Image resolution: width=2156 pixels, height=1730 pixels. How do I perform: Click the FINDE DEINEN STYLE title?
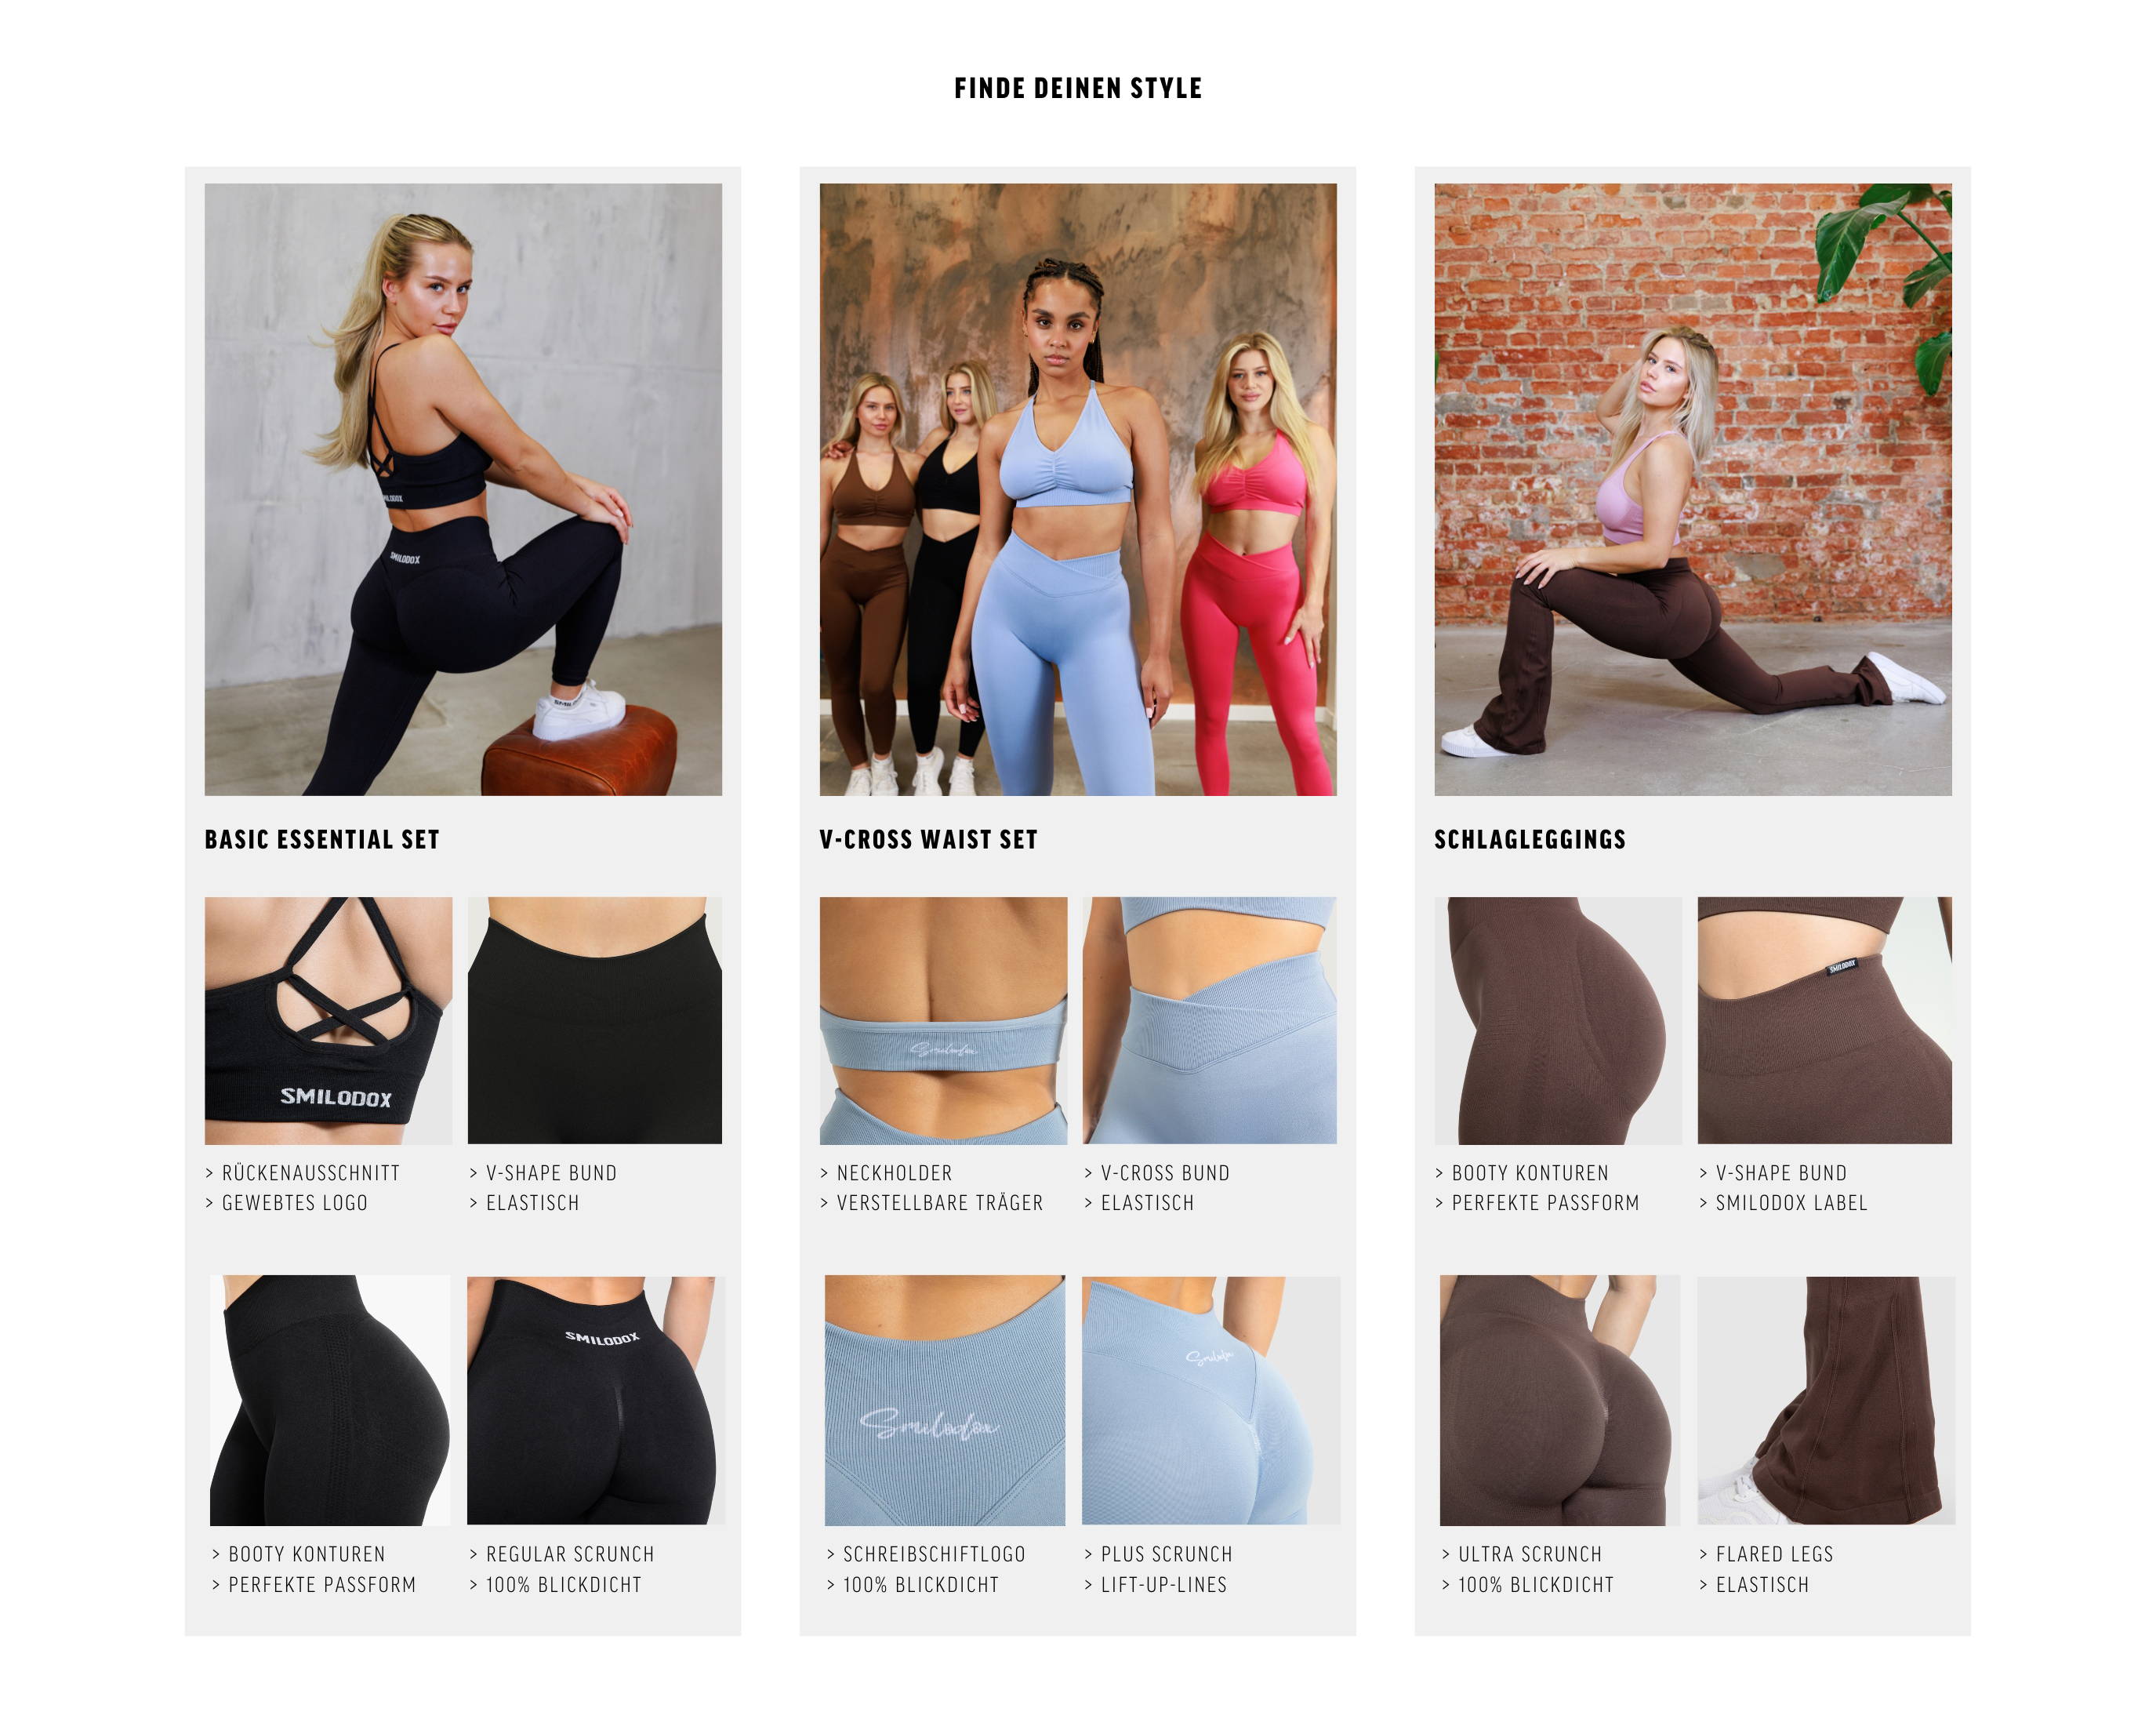click(x=1078, y=88)
